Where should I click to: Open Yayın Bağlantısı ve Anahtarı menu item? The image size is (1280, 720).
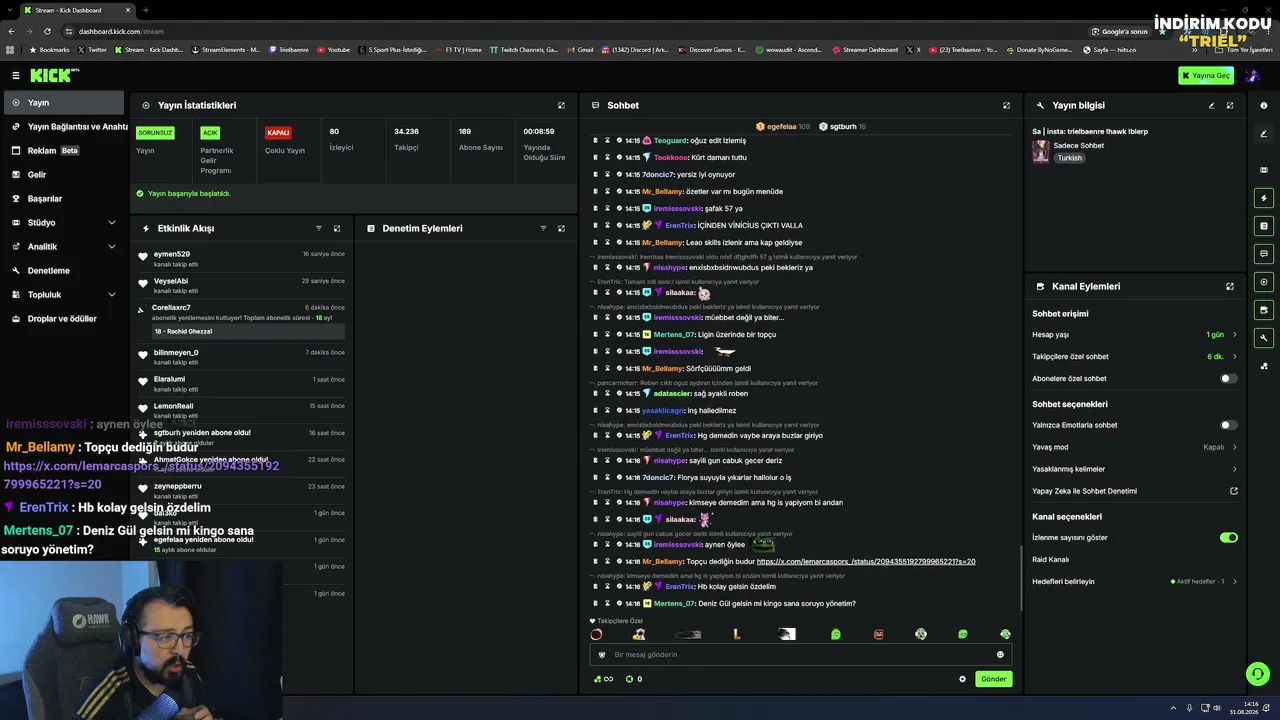tap(64, 127)
